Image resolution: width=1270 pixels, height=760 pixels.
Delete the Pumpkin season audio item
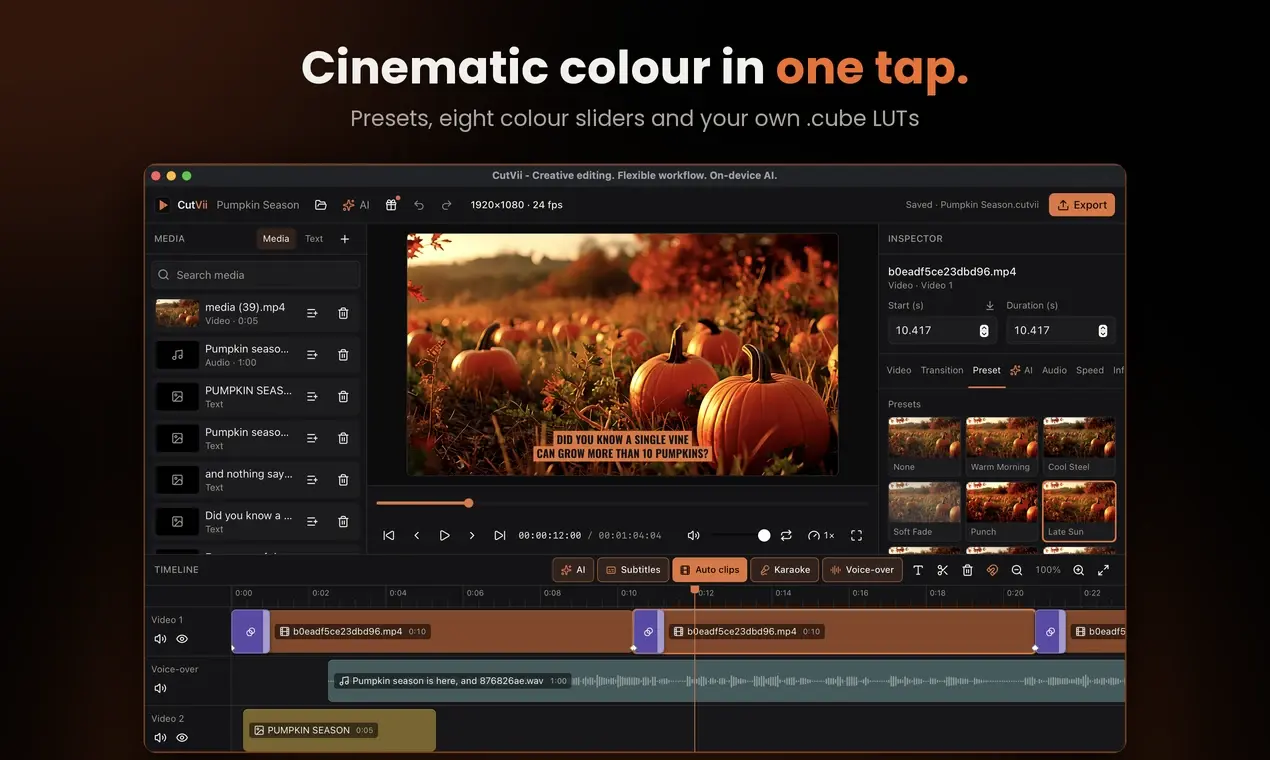click(343, 355)
